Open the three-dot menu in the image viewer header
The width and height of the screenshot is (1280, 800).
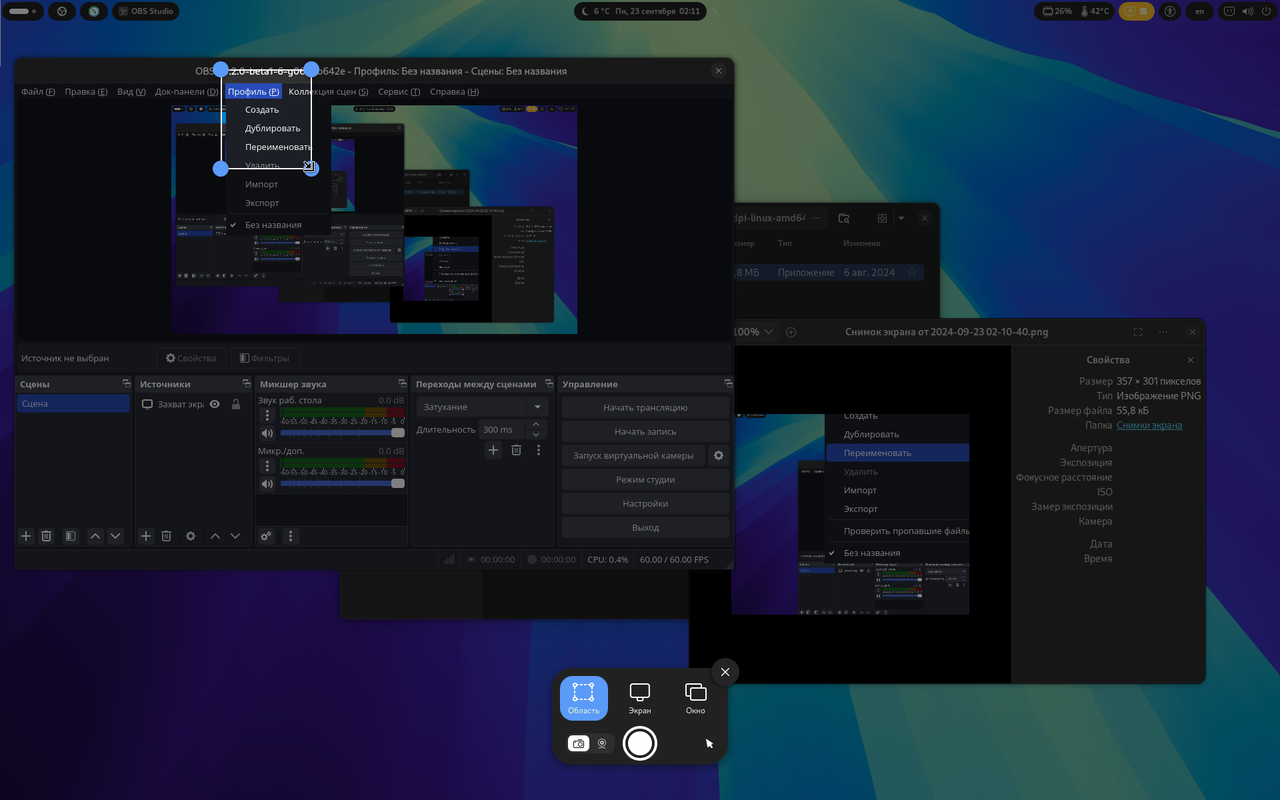pyautogui.click(x=1163, y=332)
